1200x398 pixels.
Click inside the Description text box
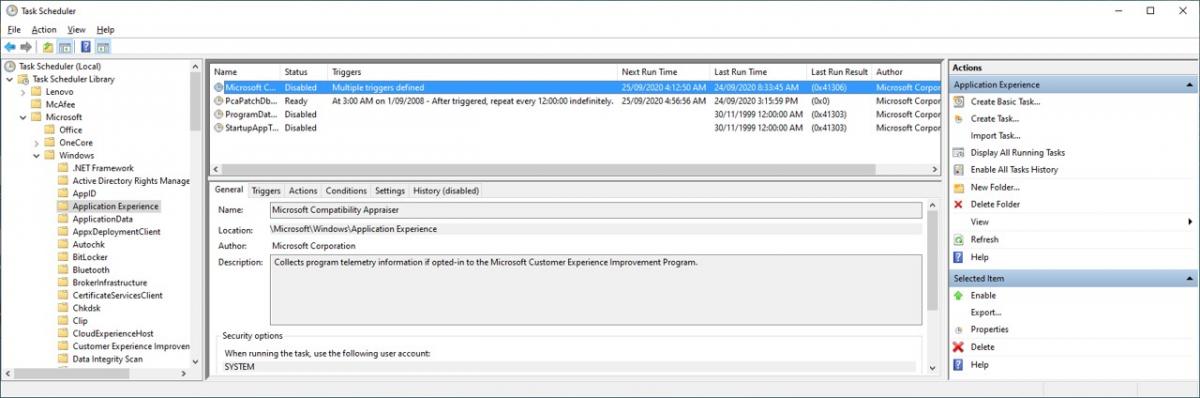pos(596,290)
